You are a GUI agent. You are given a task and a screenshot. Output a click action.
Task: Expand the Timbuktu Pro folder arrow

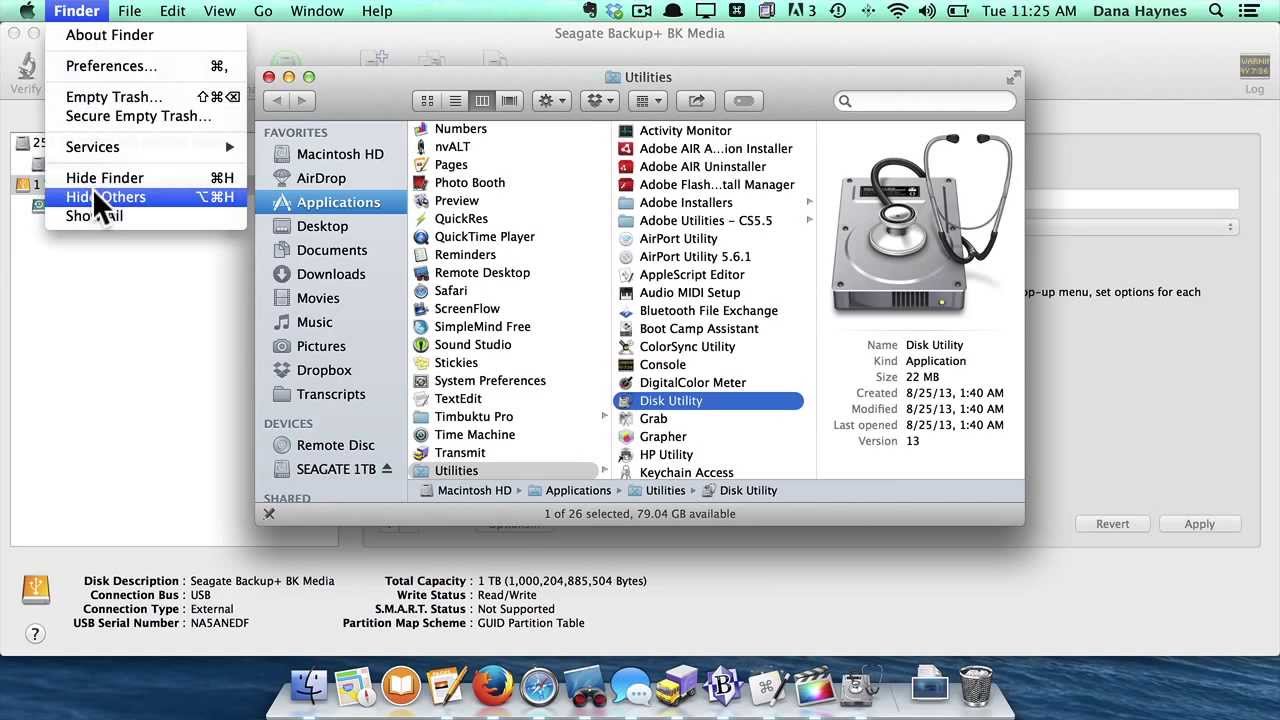(x=604, y=417)
